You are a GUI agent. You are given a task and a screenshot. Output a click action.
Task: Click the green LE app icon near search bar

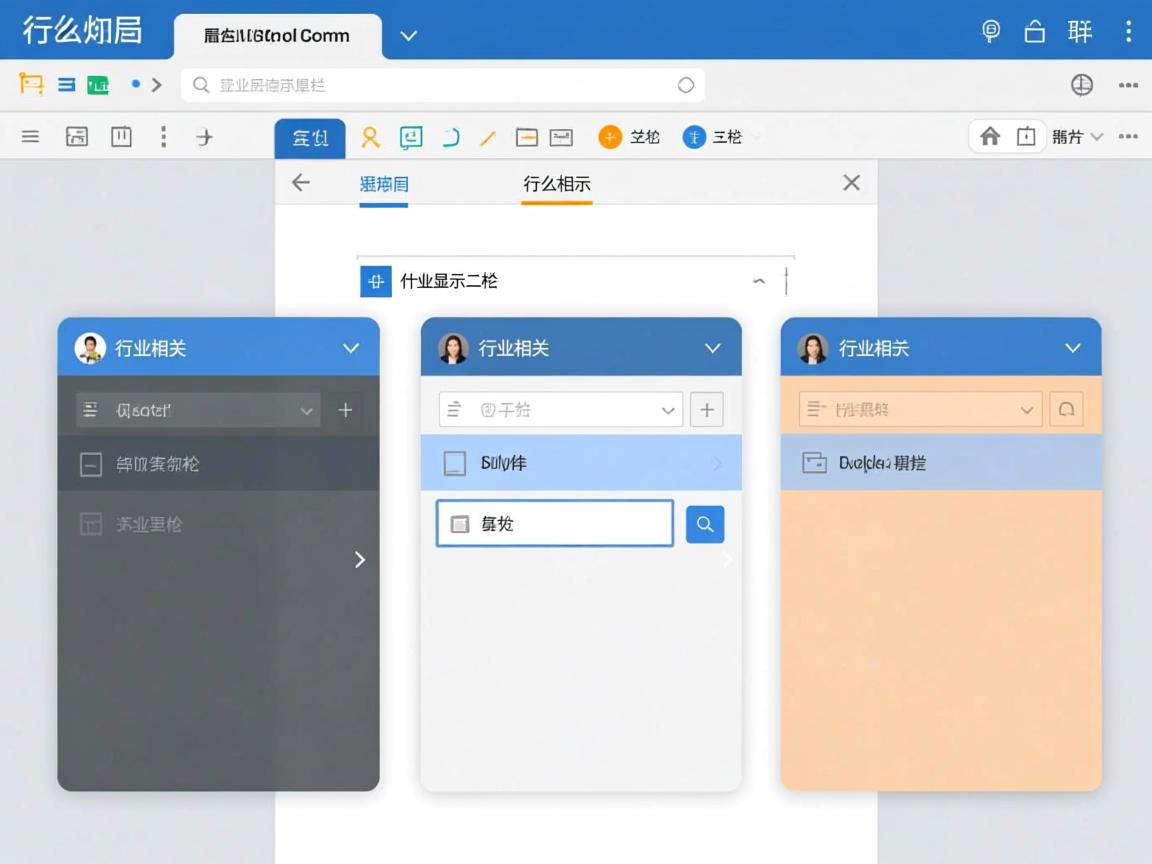tap(99, 85)
